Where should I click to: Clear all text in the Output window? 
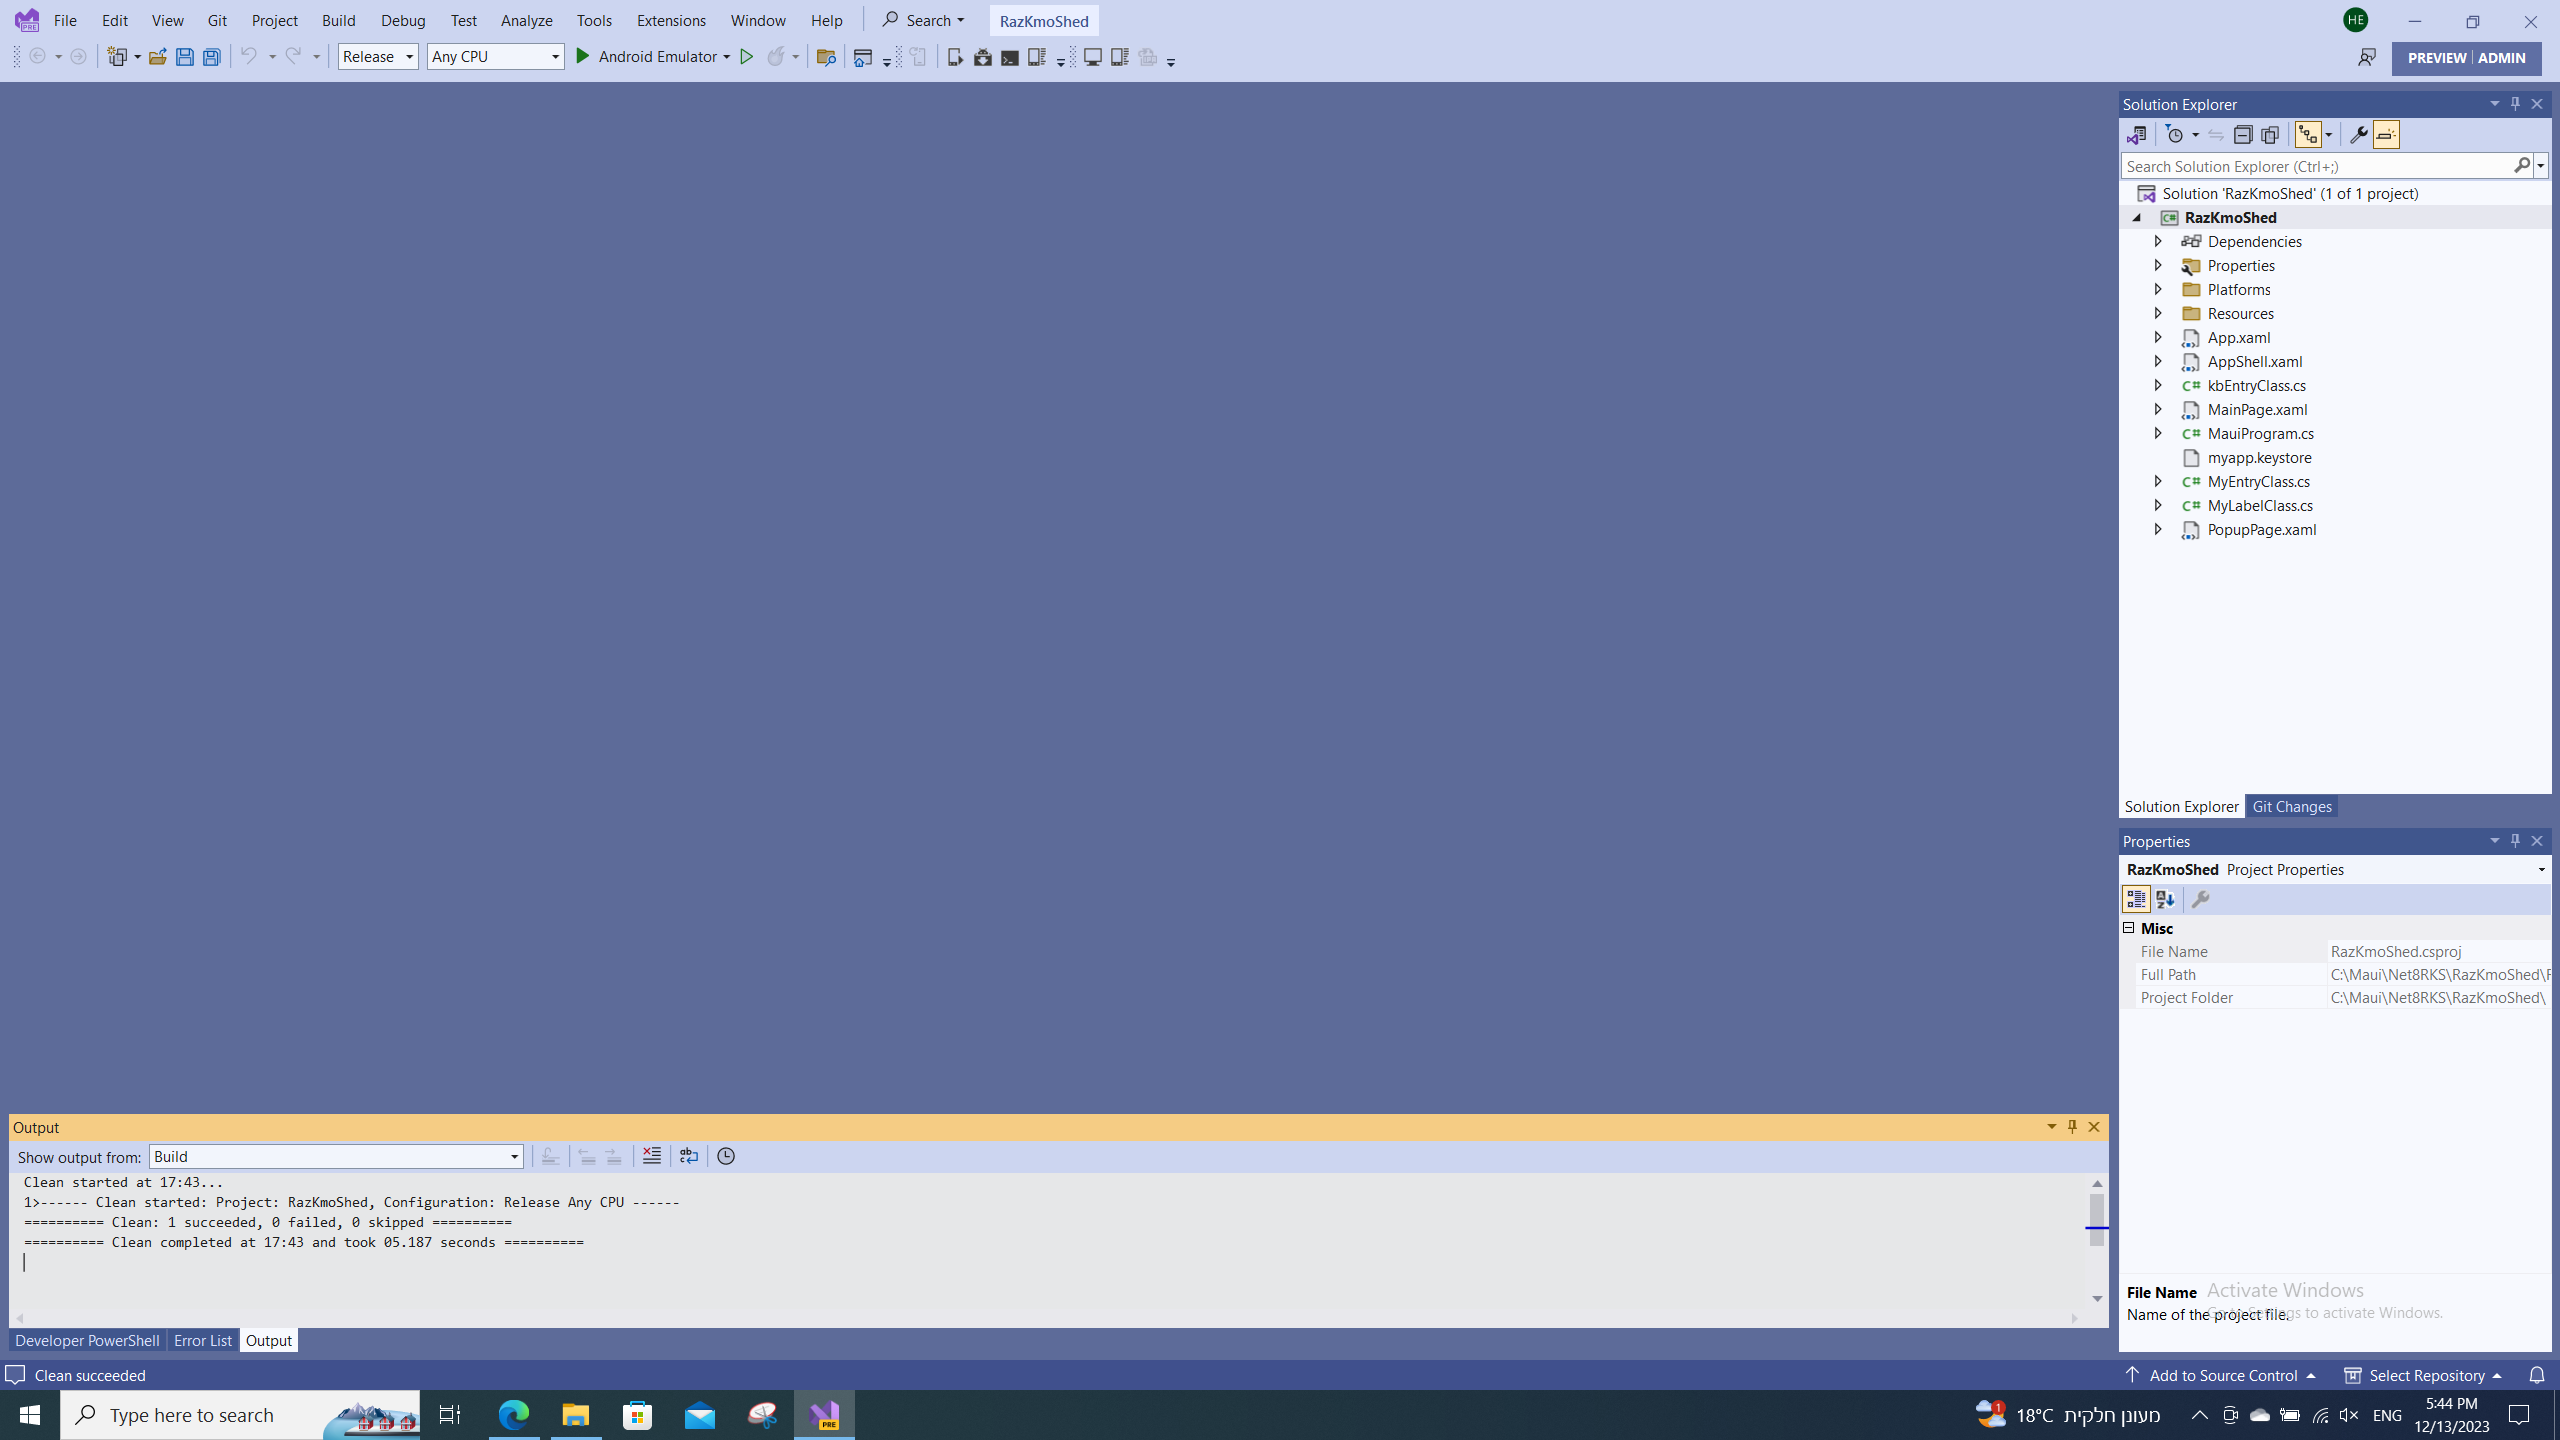(x=651, y=1156)
